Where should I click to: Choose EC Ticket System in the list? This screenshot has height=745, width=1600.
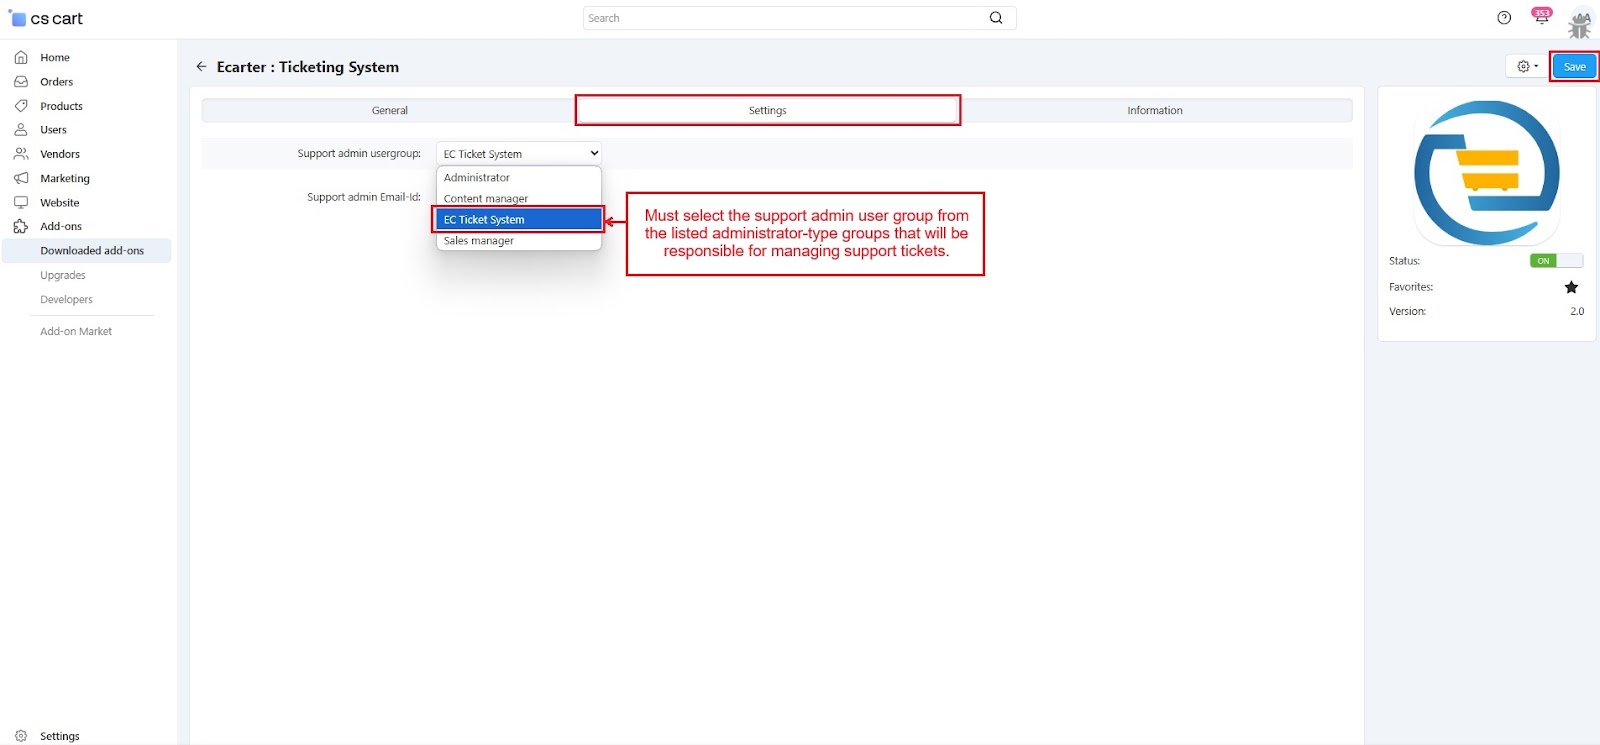coord(519,219)
